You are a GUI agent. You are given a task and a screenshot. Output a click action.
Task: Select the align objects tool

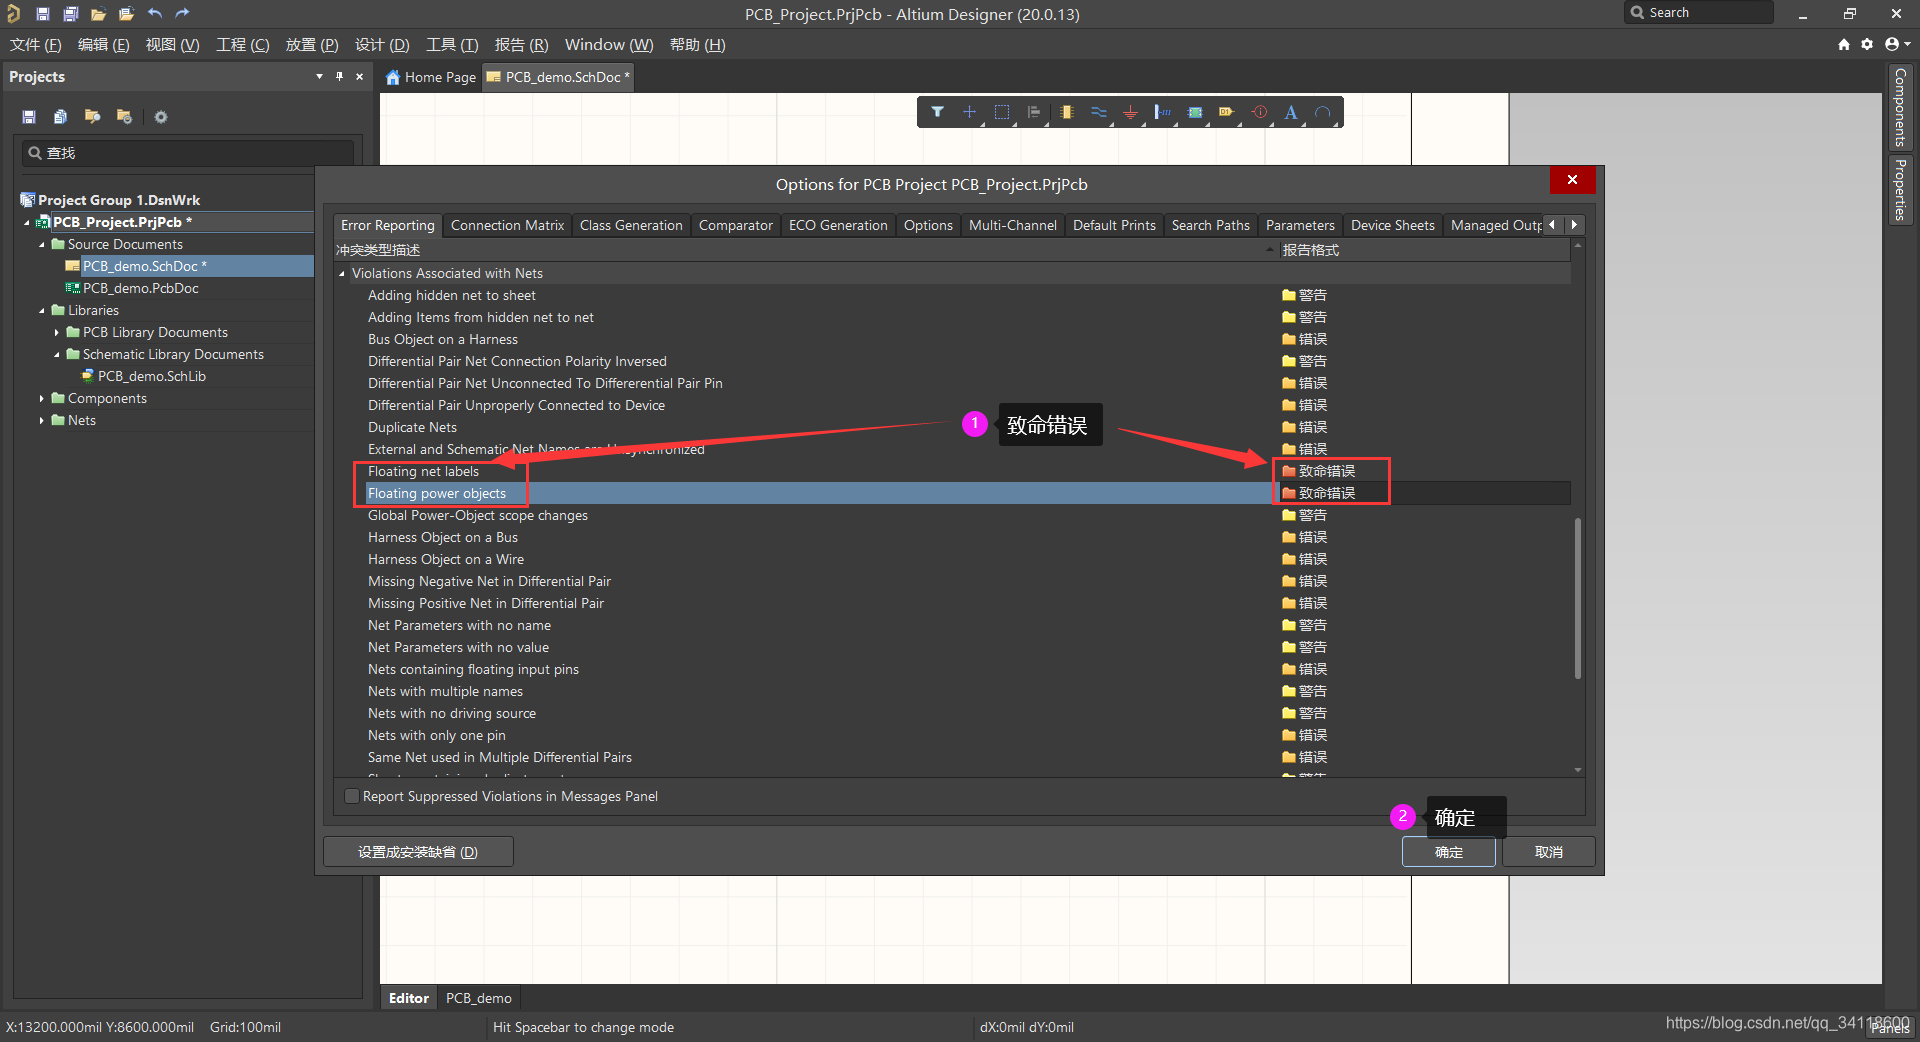click(x=1034, y=112)
